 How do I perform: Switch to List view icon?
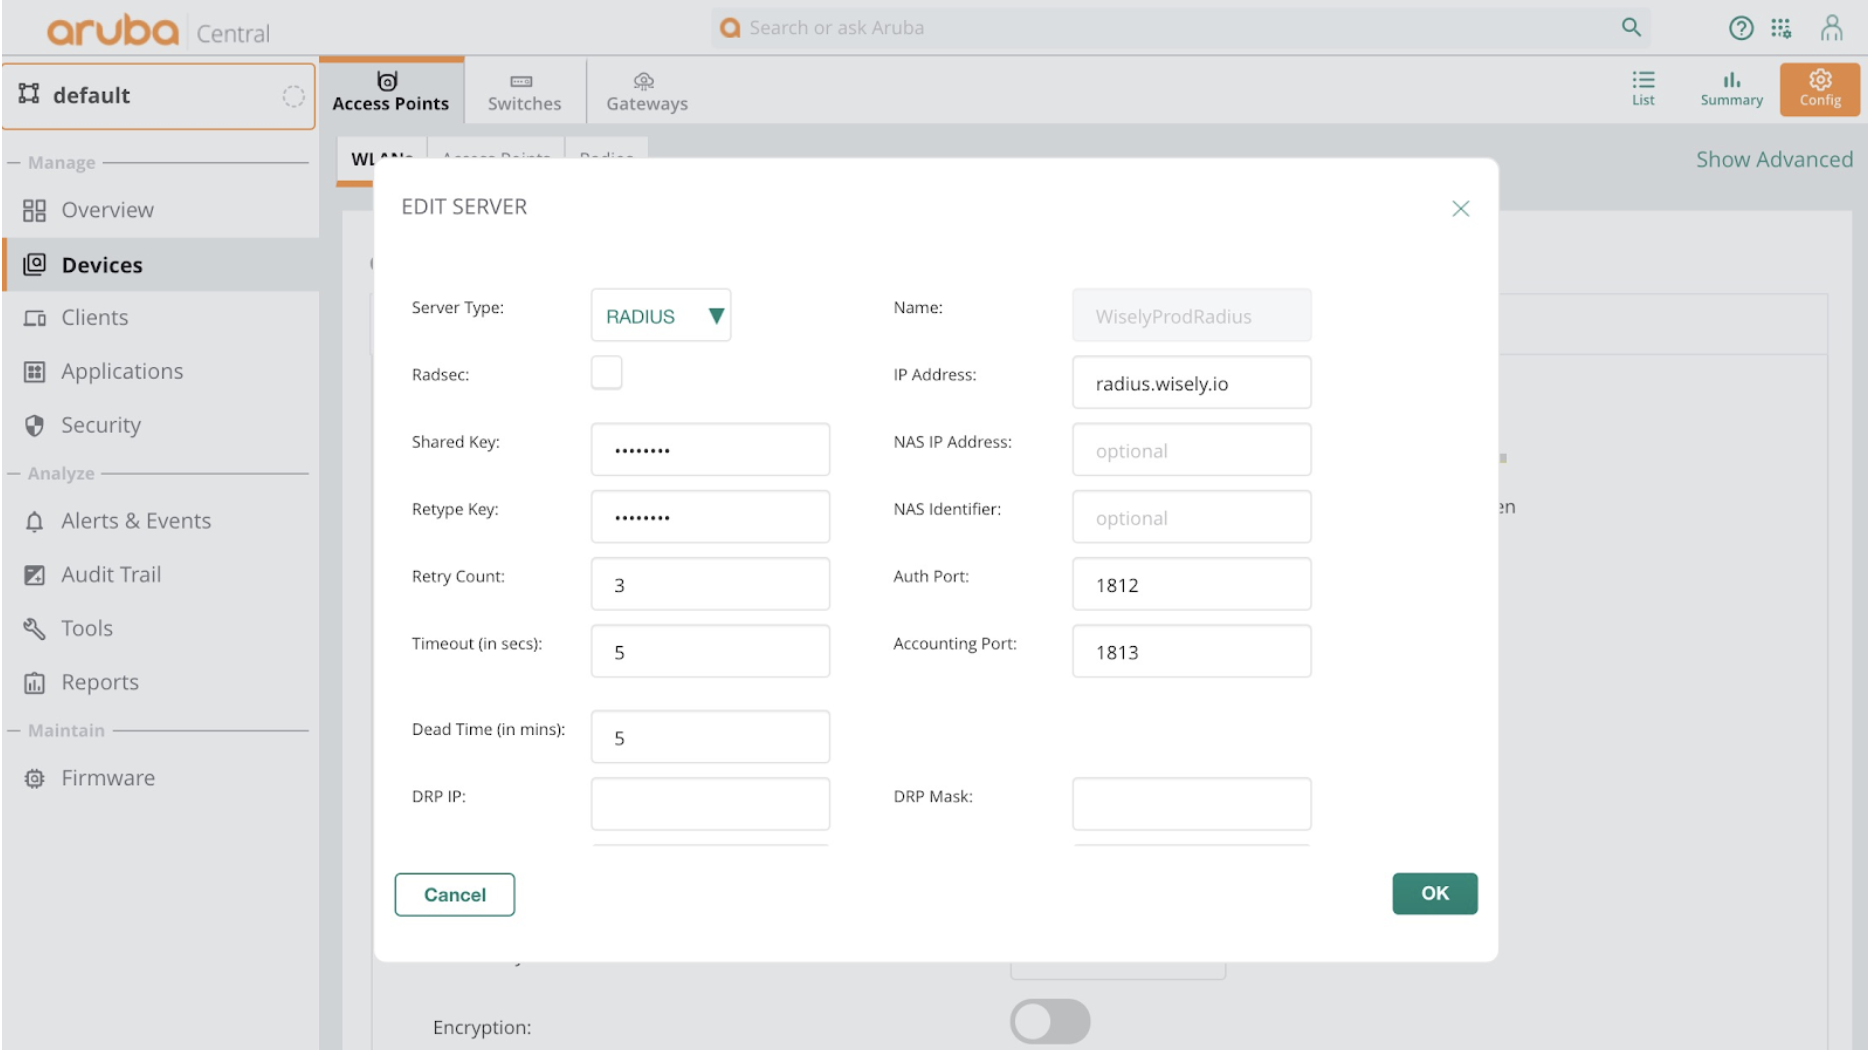pyautogui.click(x=1643, y=88)
